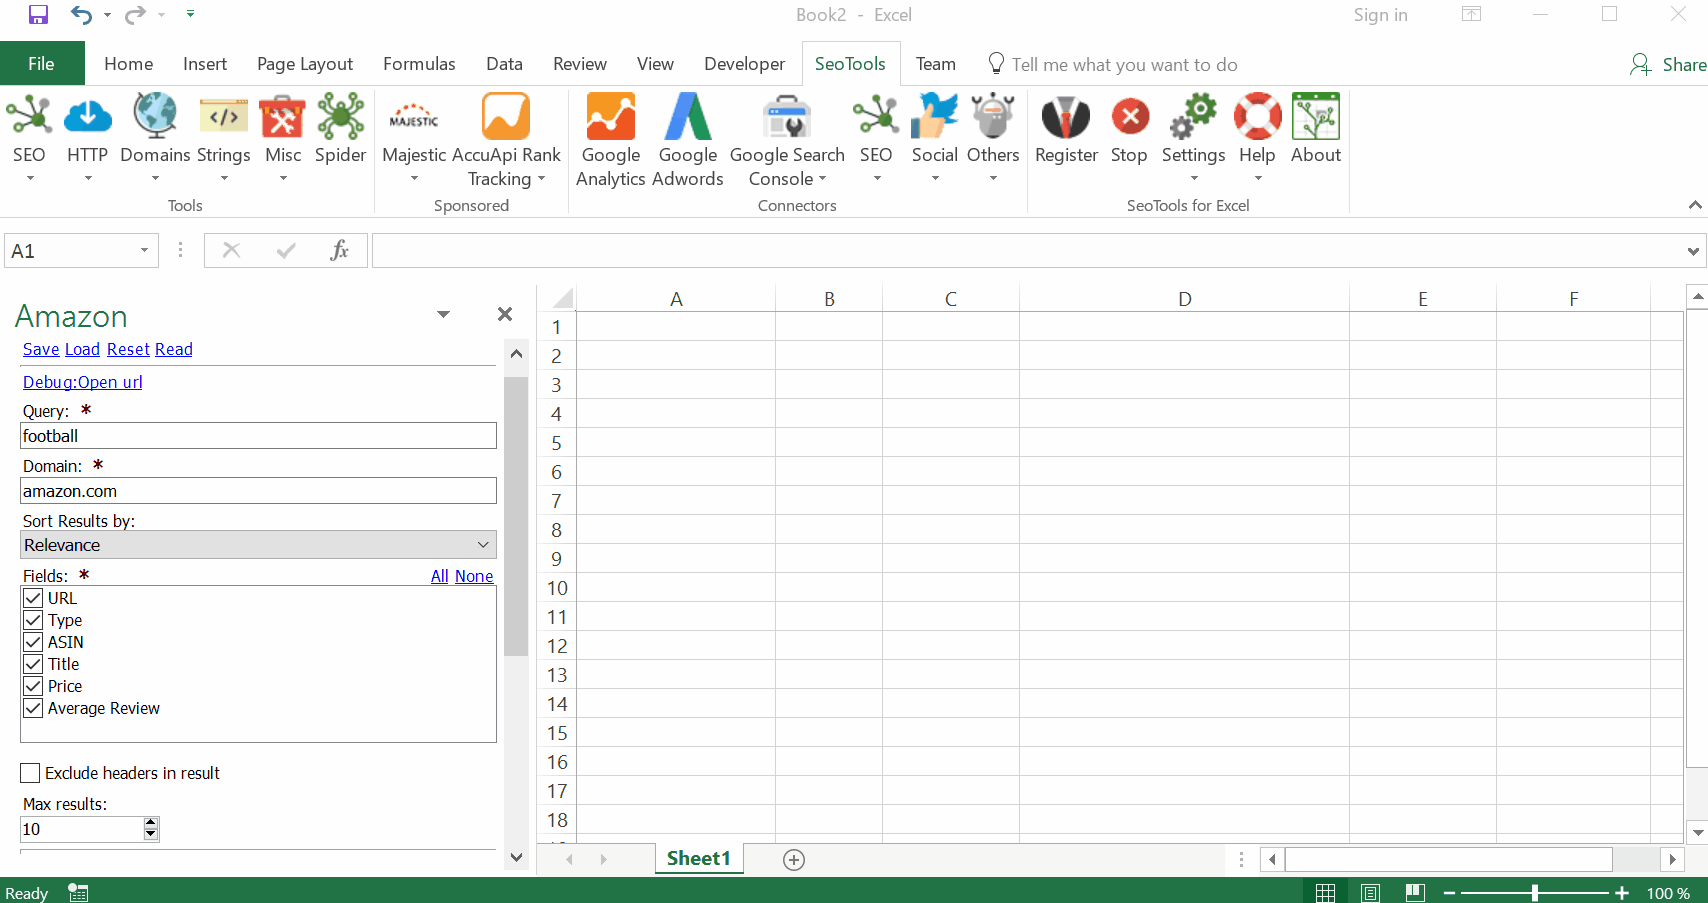Expand the formula bar
1708x903 pixels.
1693,251
